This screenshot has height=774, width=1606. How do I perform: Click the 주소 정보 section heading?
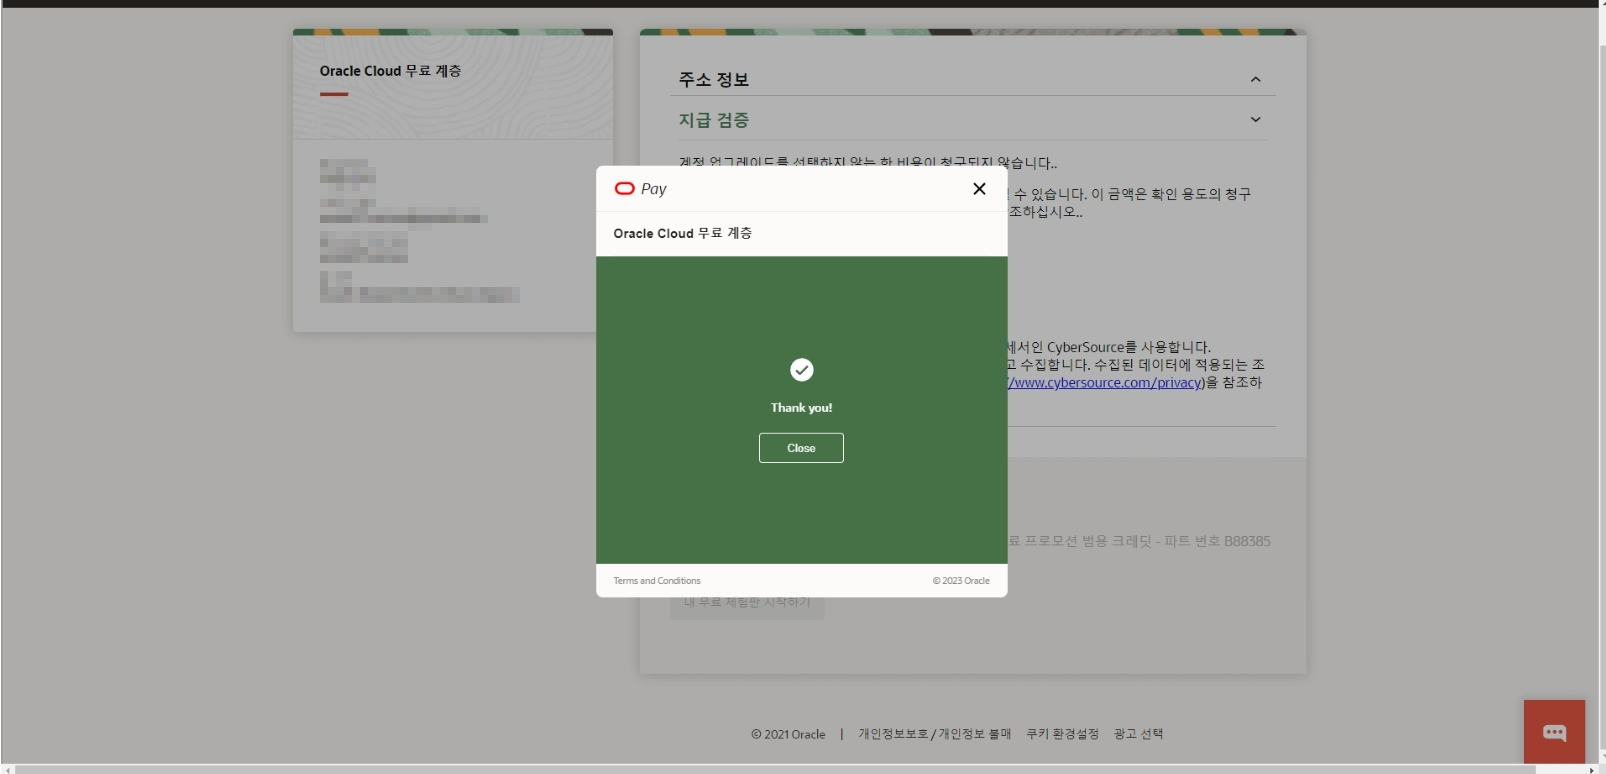pyautogui.click(x=714, y=80)
